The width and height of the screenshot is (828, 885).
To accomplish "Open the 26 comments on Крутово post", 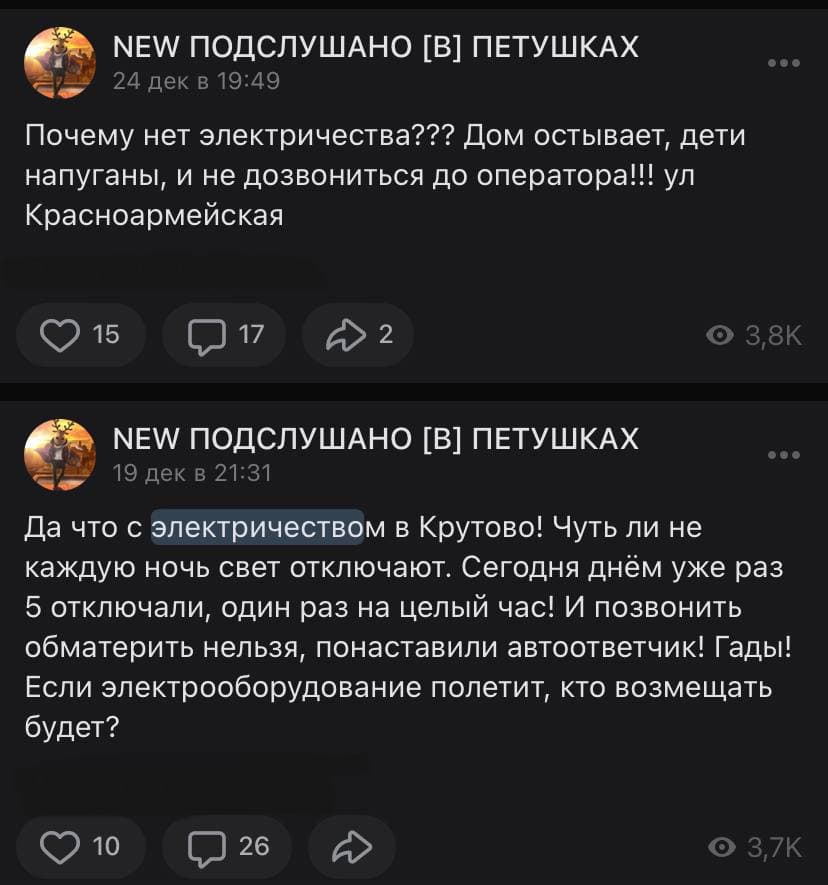I will pyautogui.click(x=226, y=846).
